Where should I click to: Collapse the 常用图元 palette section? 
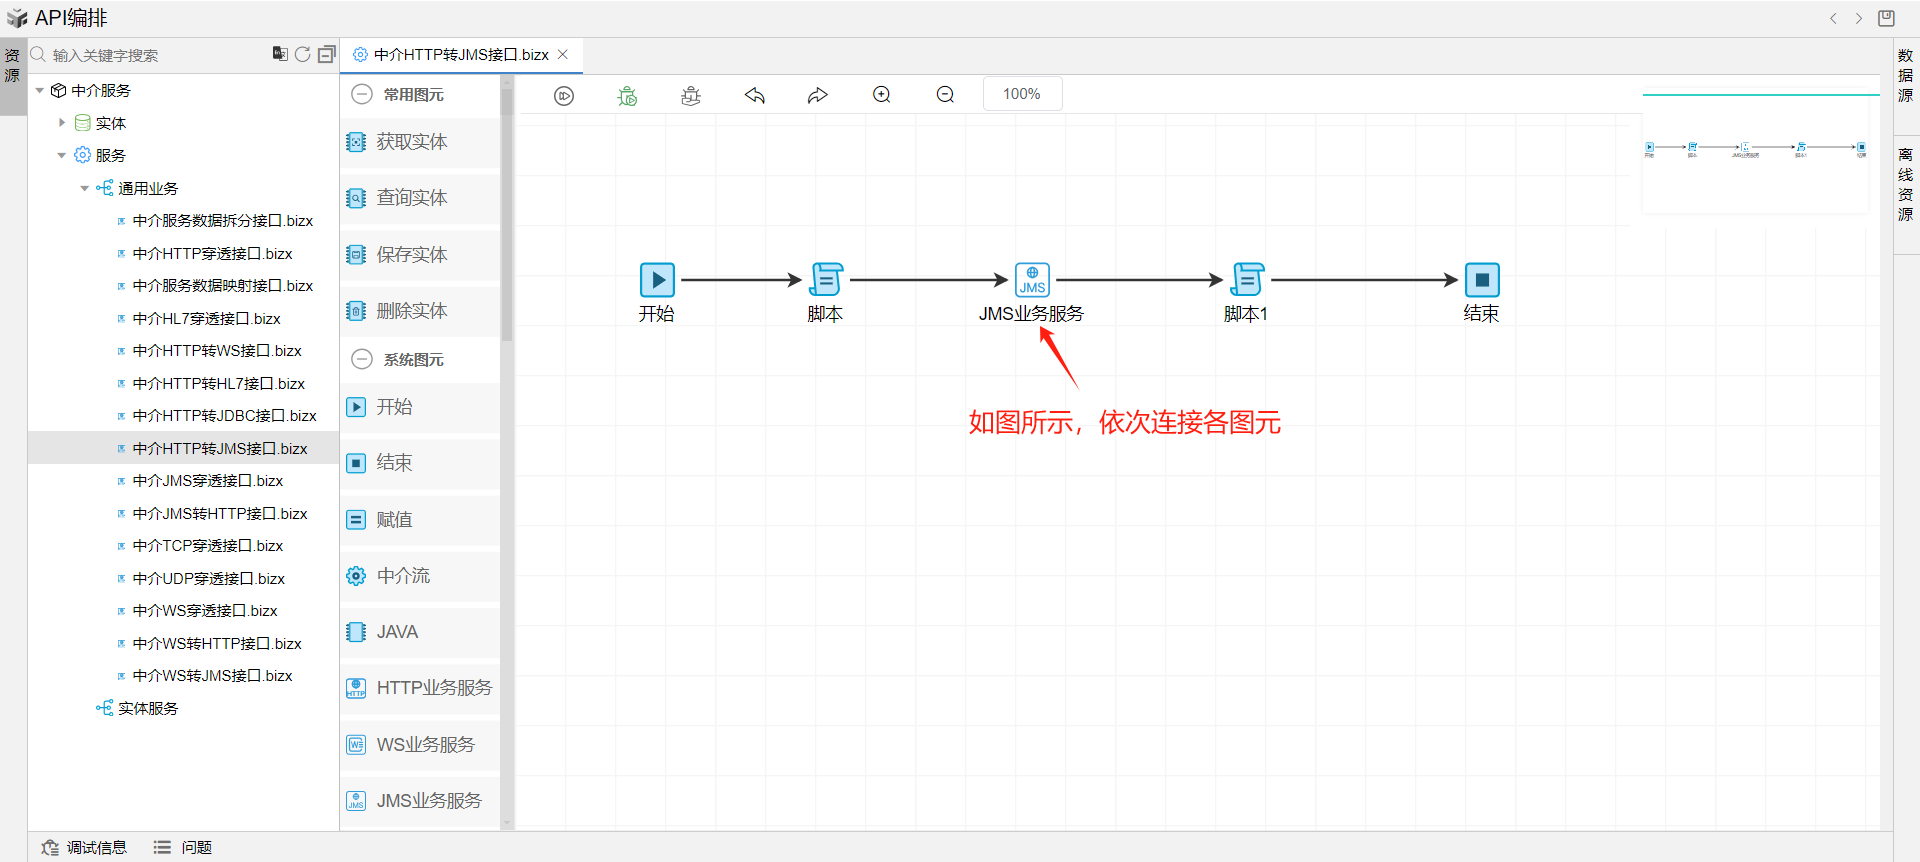click(x=362, y=94)
